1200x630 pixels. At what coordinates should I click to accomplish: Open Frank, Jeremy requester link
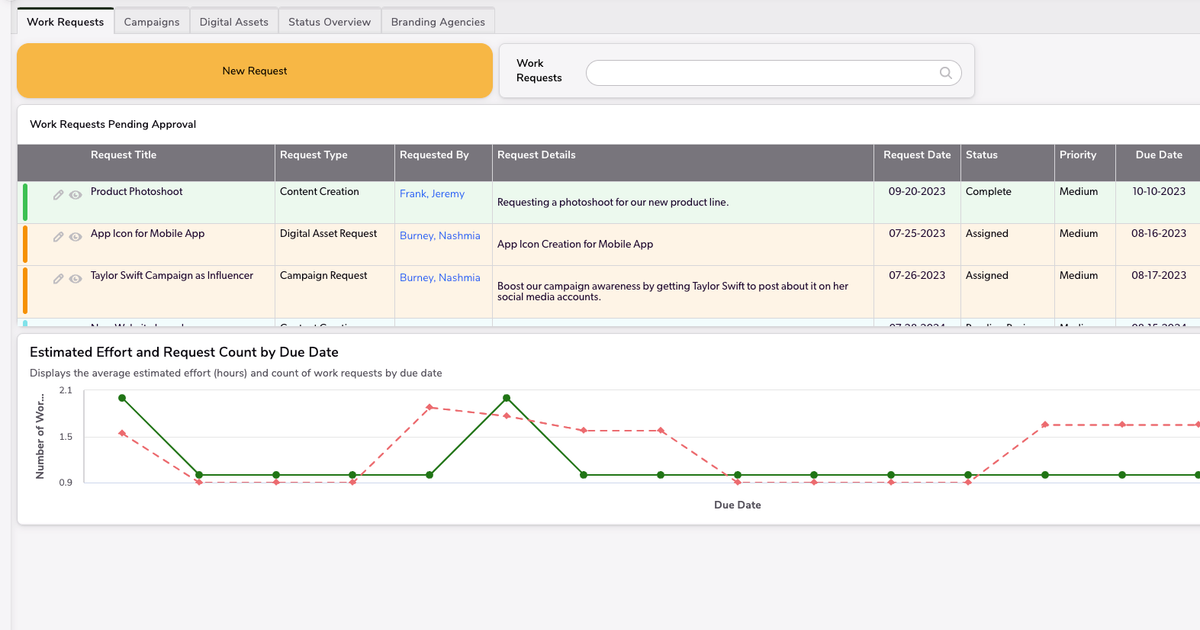click(x=432, y=194)
